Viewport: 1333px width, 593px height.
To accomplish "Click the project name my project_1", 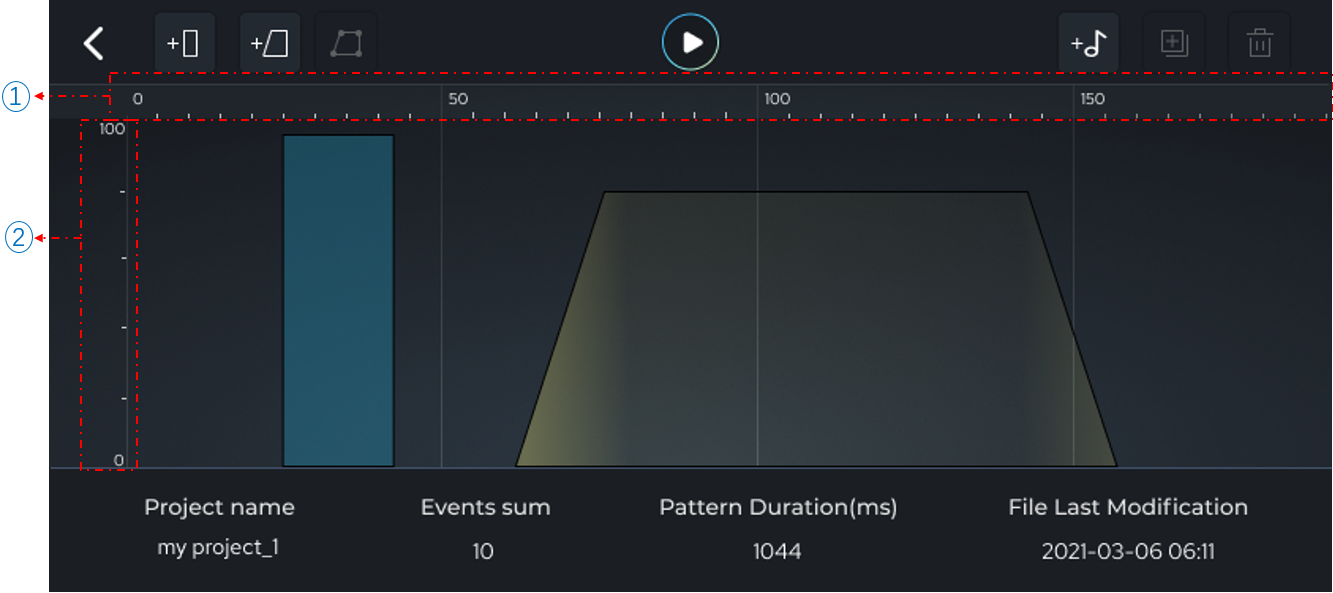I will (x=218, y=548).
